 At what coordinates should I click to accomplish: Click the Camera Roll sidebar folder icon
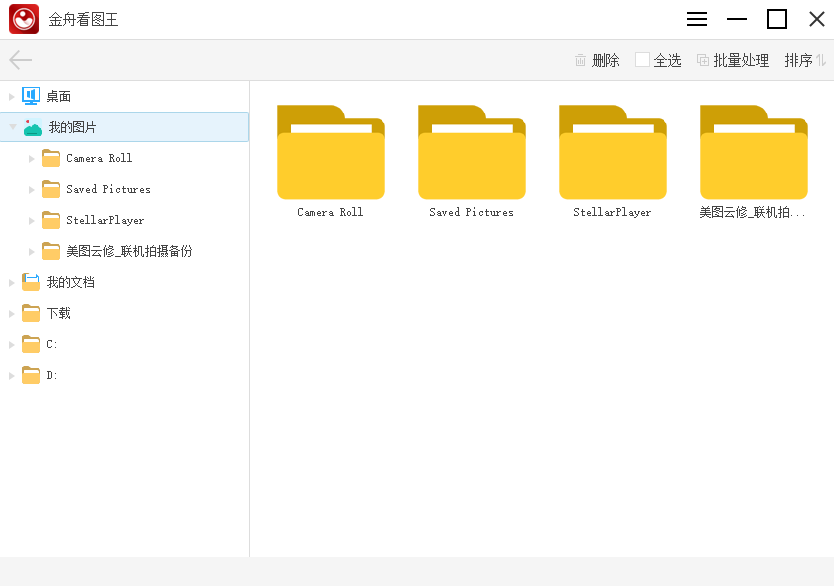[x=51, y=158]
